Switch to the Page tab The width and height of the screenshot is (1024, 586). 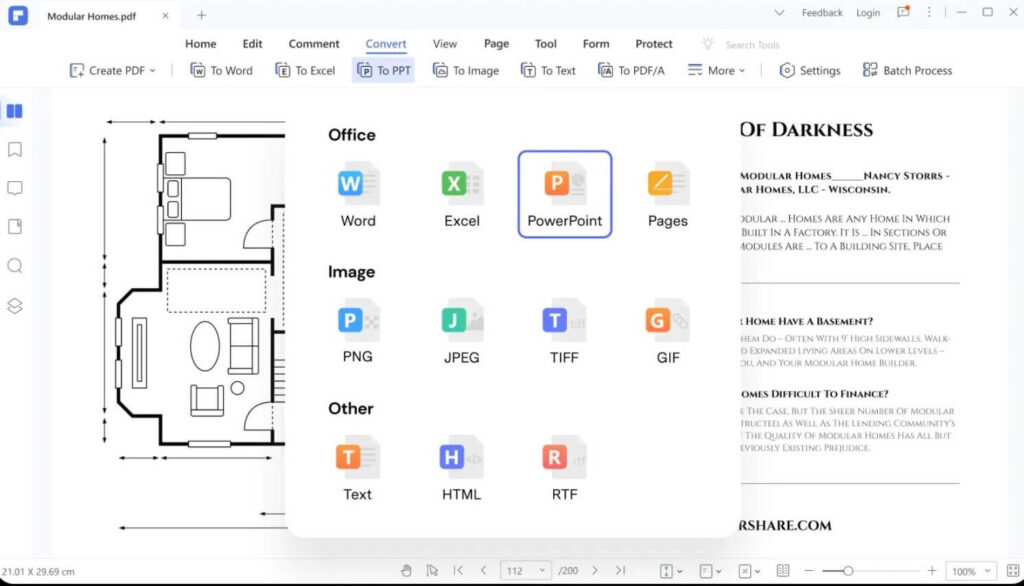pyautogui.click(x=496, y=44)
